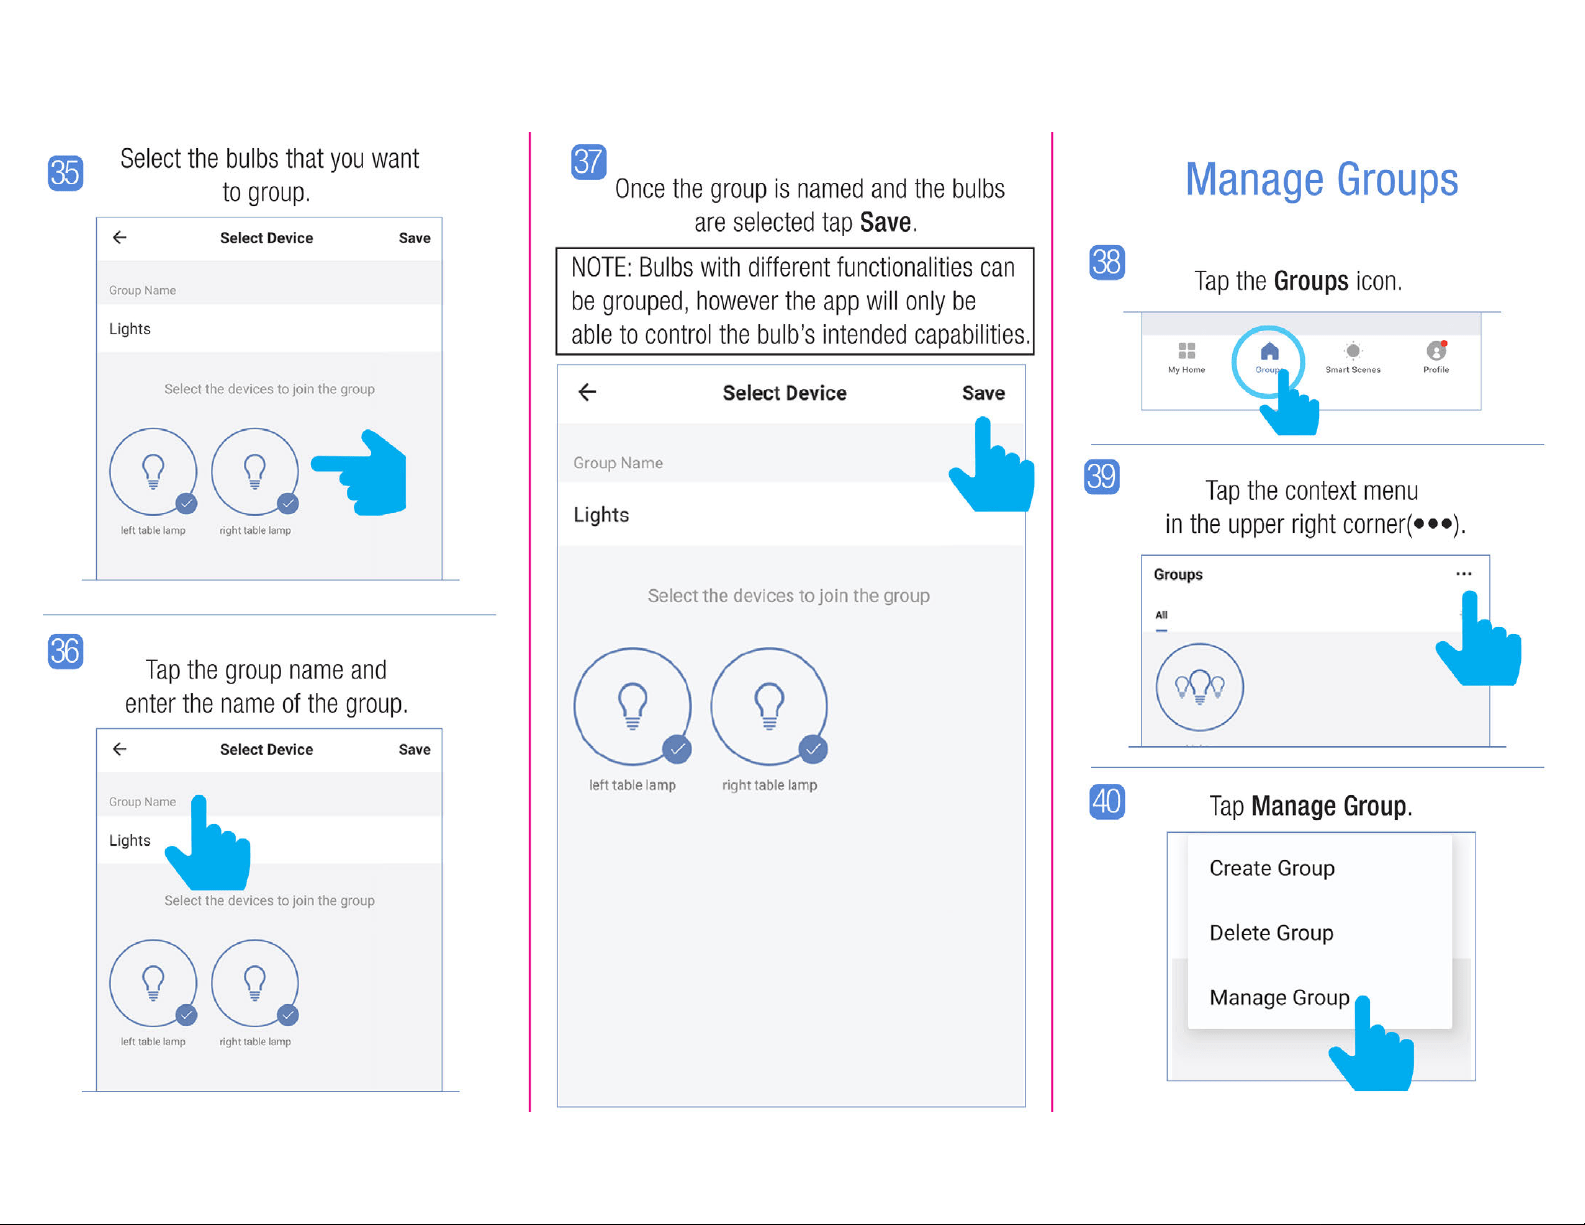This screenshot has height=1225, width=1585.
Task: Toggle left table lamp checkmark in step 37
Action: tap(677, 749)
